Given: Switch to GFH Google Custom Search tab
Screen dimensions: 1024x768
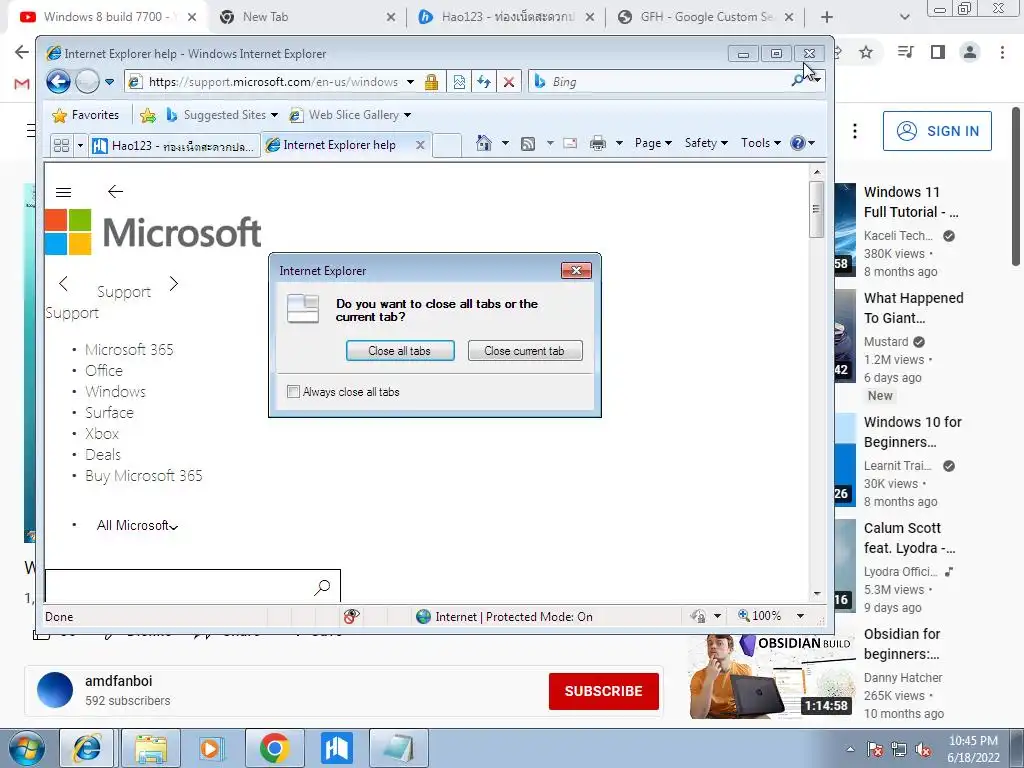Looking at the screenshot, I should 705,17.
